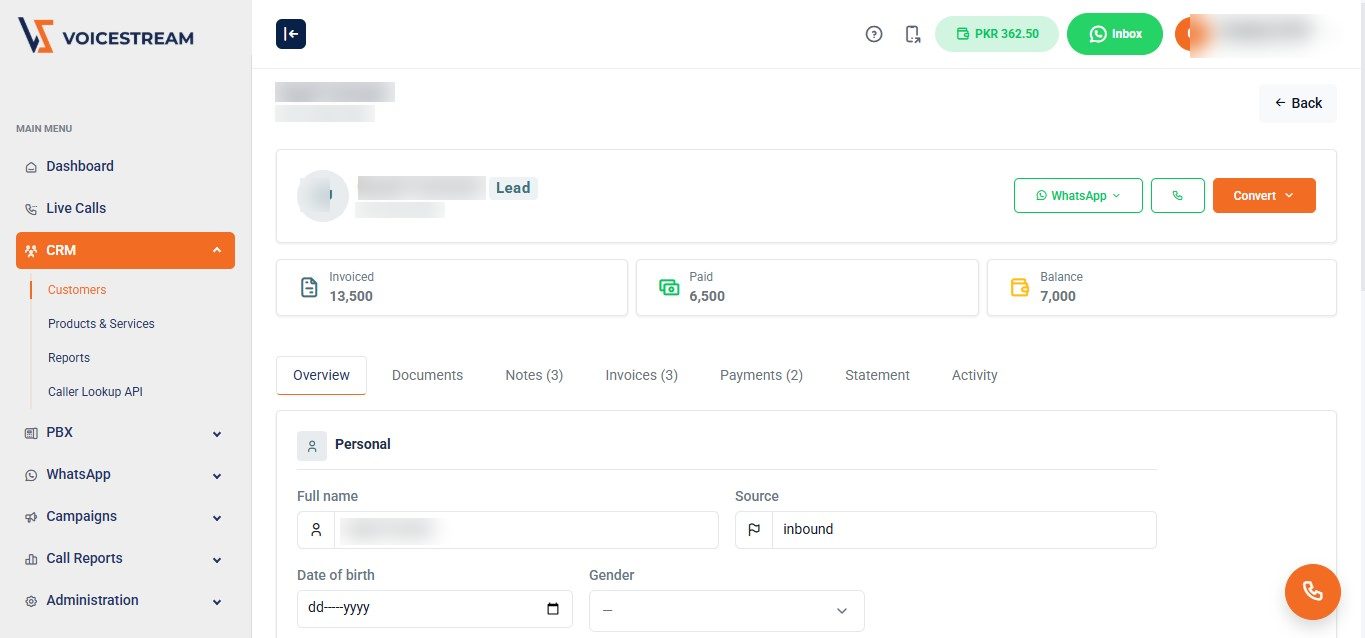Click the PBX icon in sidebar
This screenshot has width=1365, height=638.
(31, 433)
